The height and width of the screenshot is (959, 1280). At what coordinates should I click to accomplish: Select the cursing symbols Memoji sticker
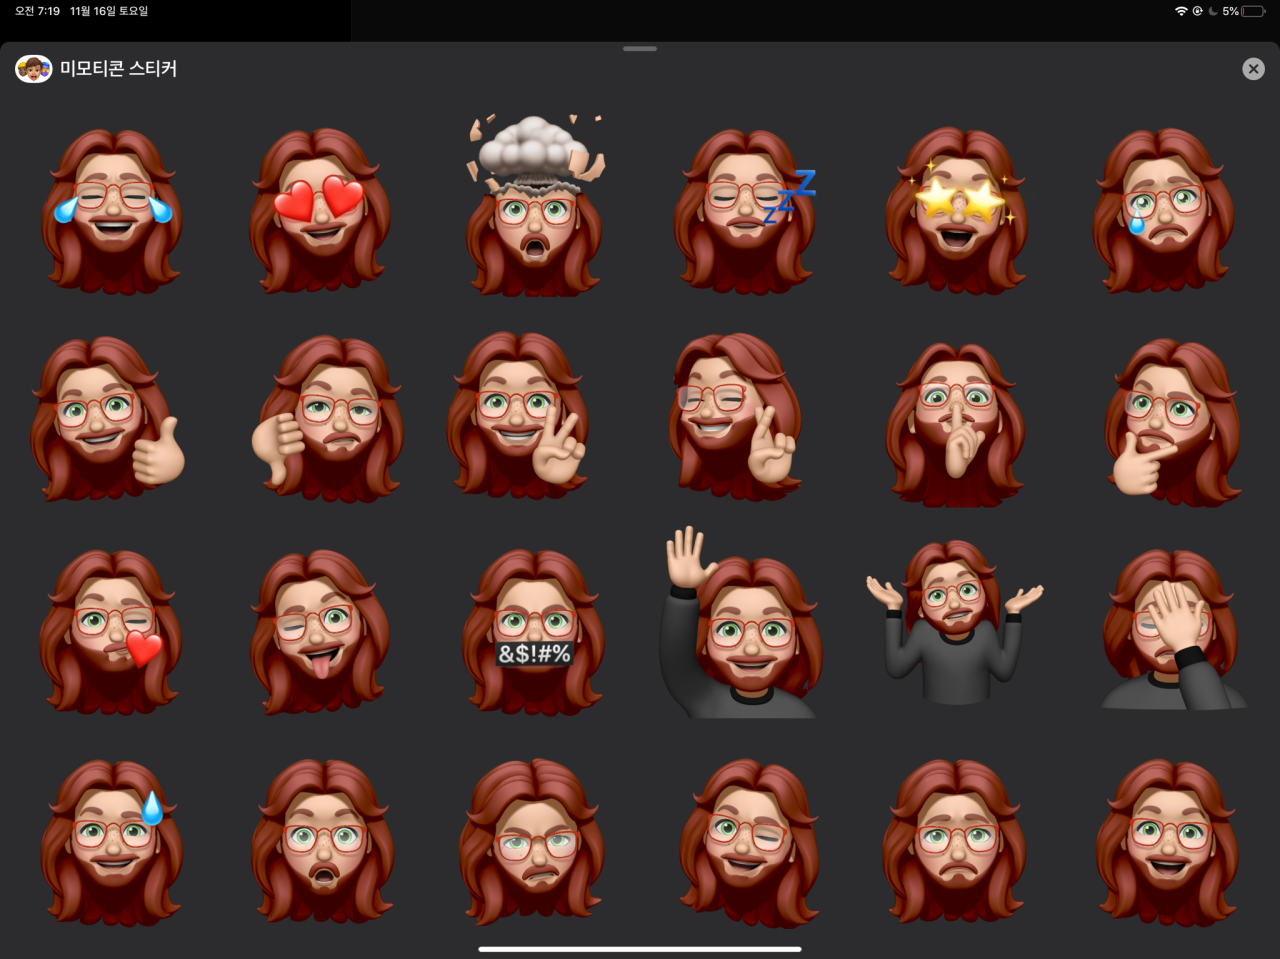(x=534, y=631)
